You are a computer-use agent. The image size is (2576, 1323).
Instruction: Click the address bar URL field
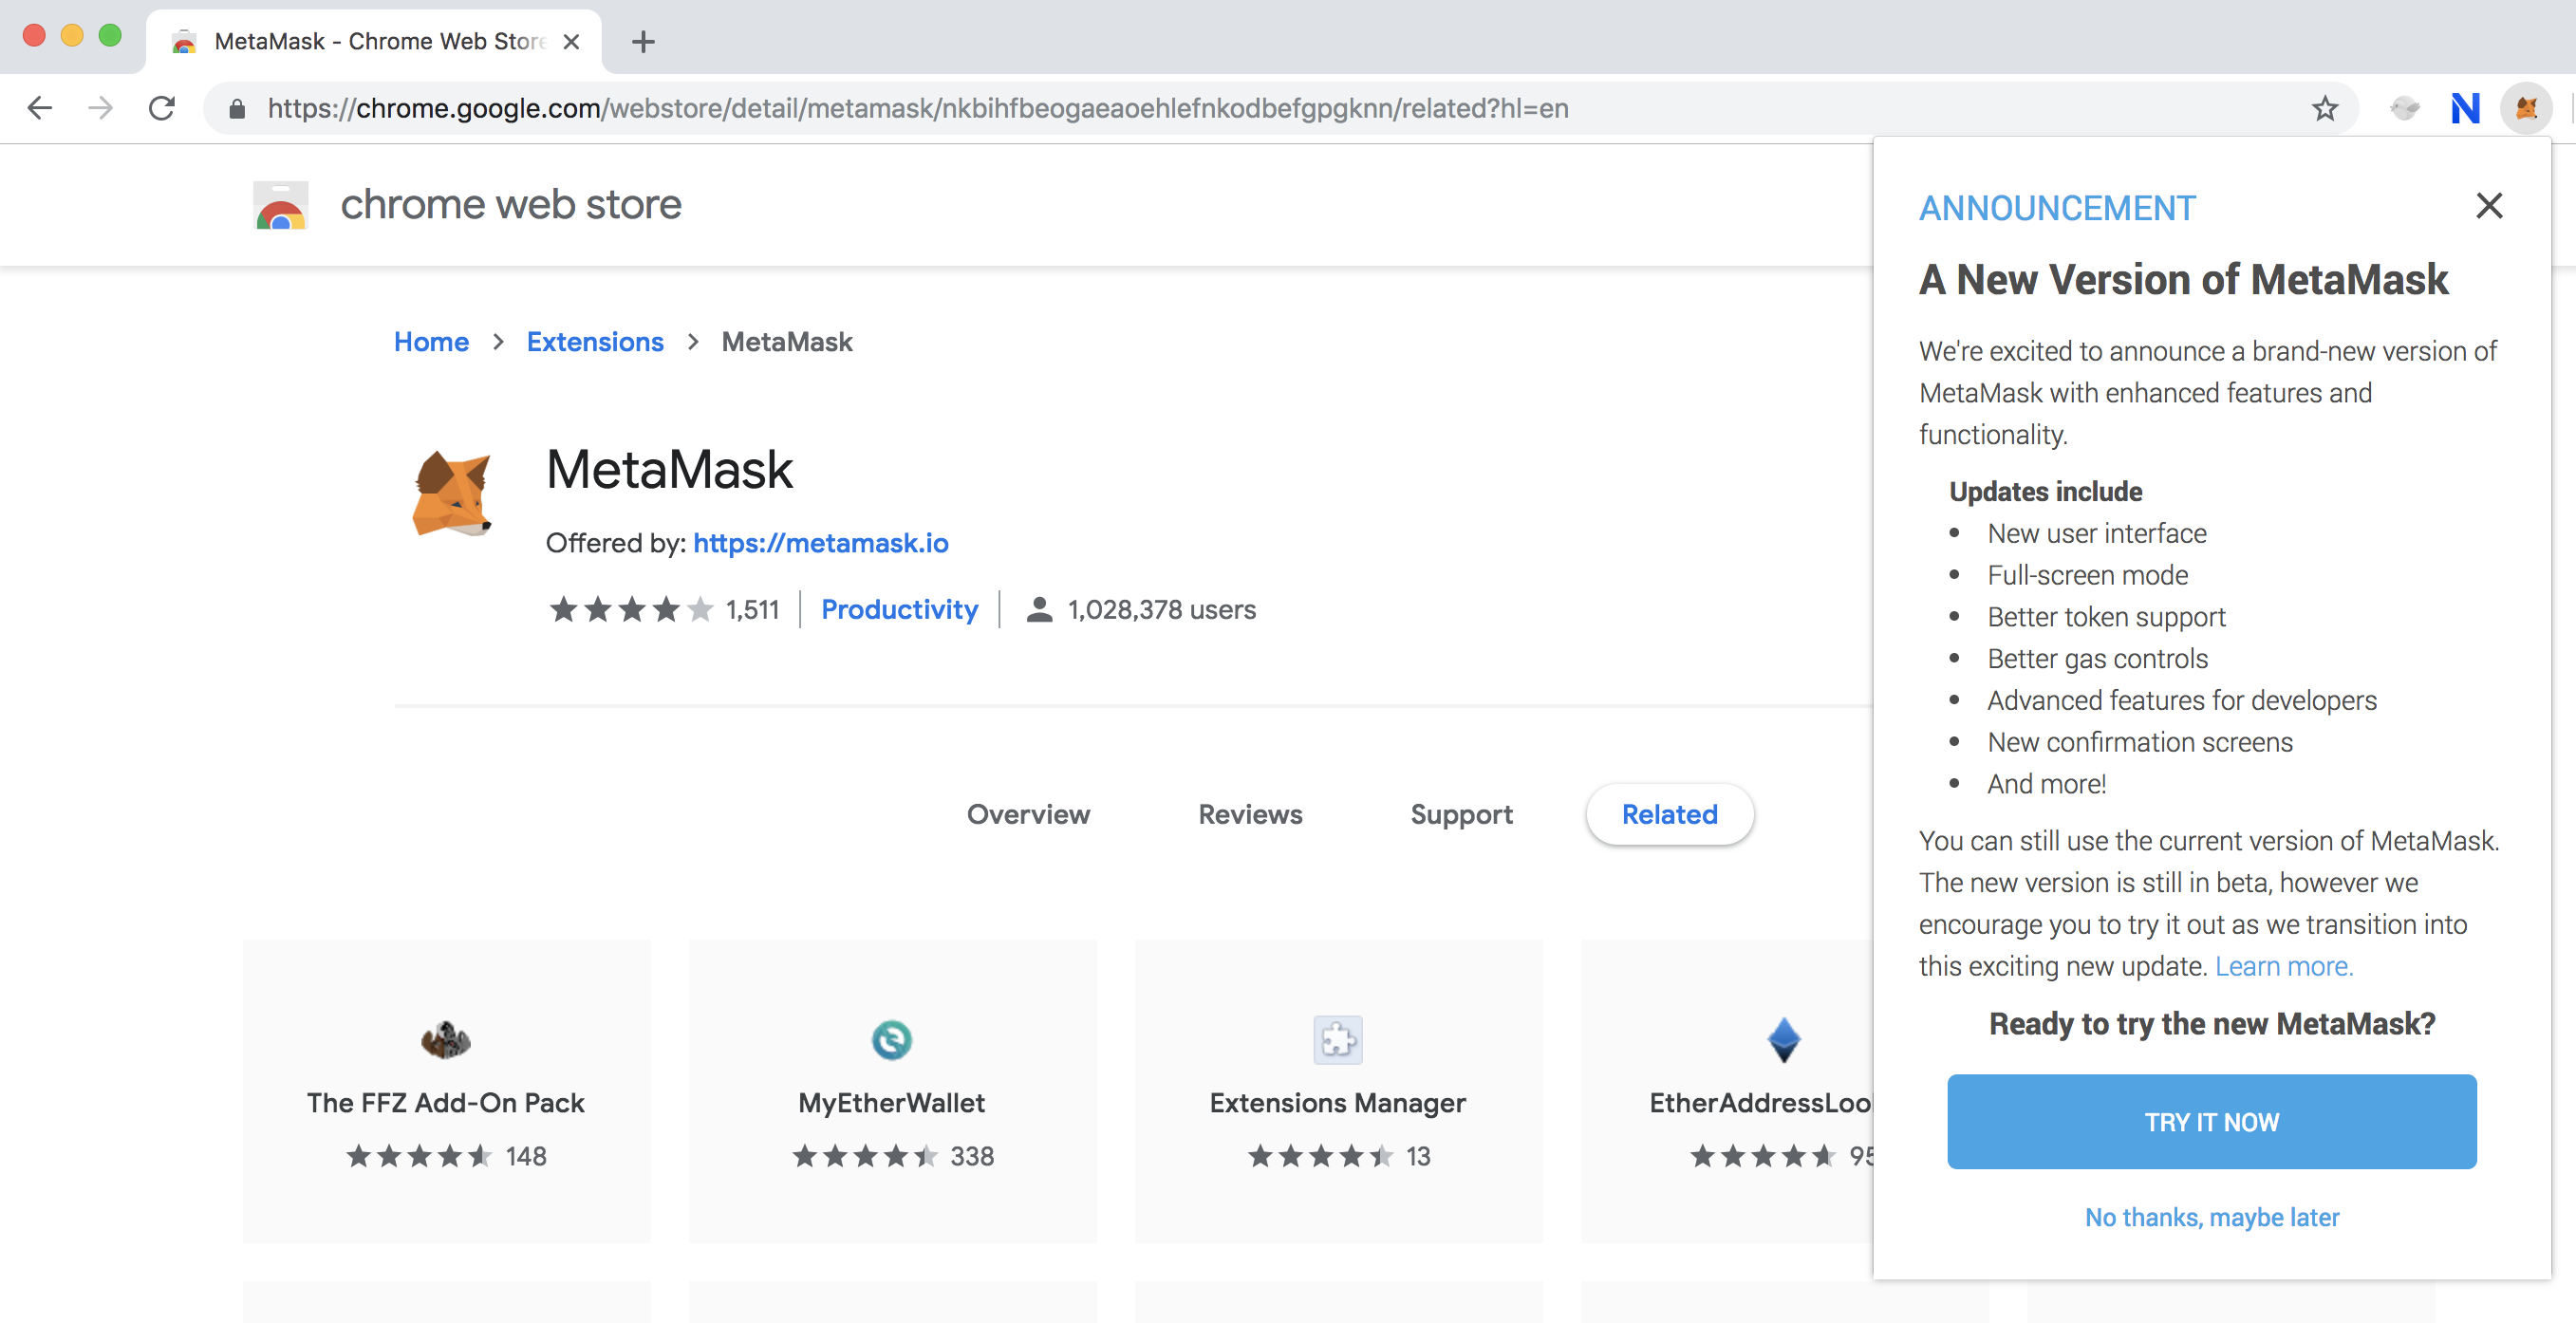pyautogui.click(x=1280, y=108)
